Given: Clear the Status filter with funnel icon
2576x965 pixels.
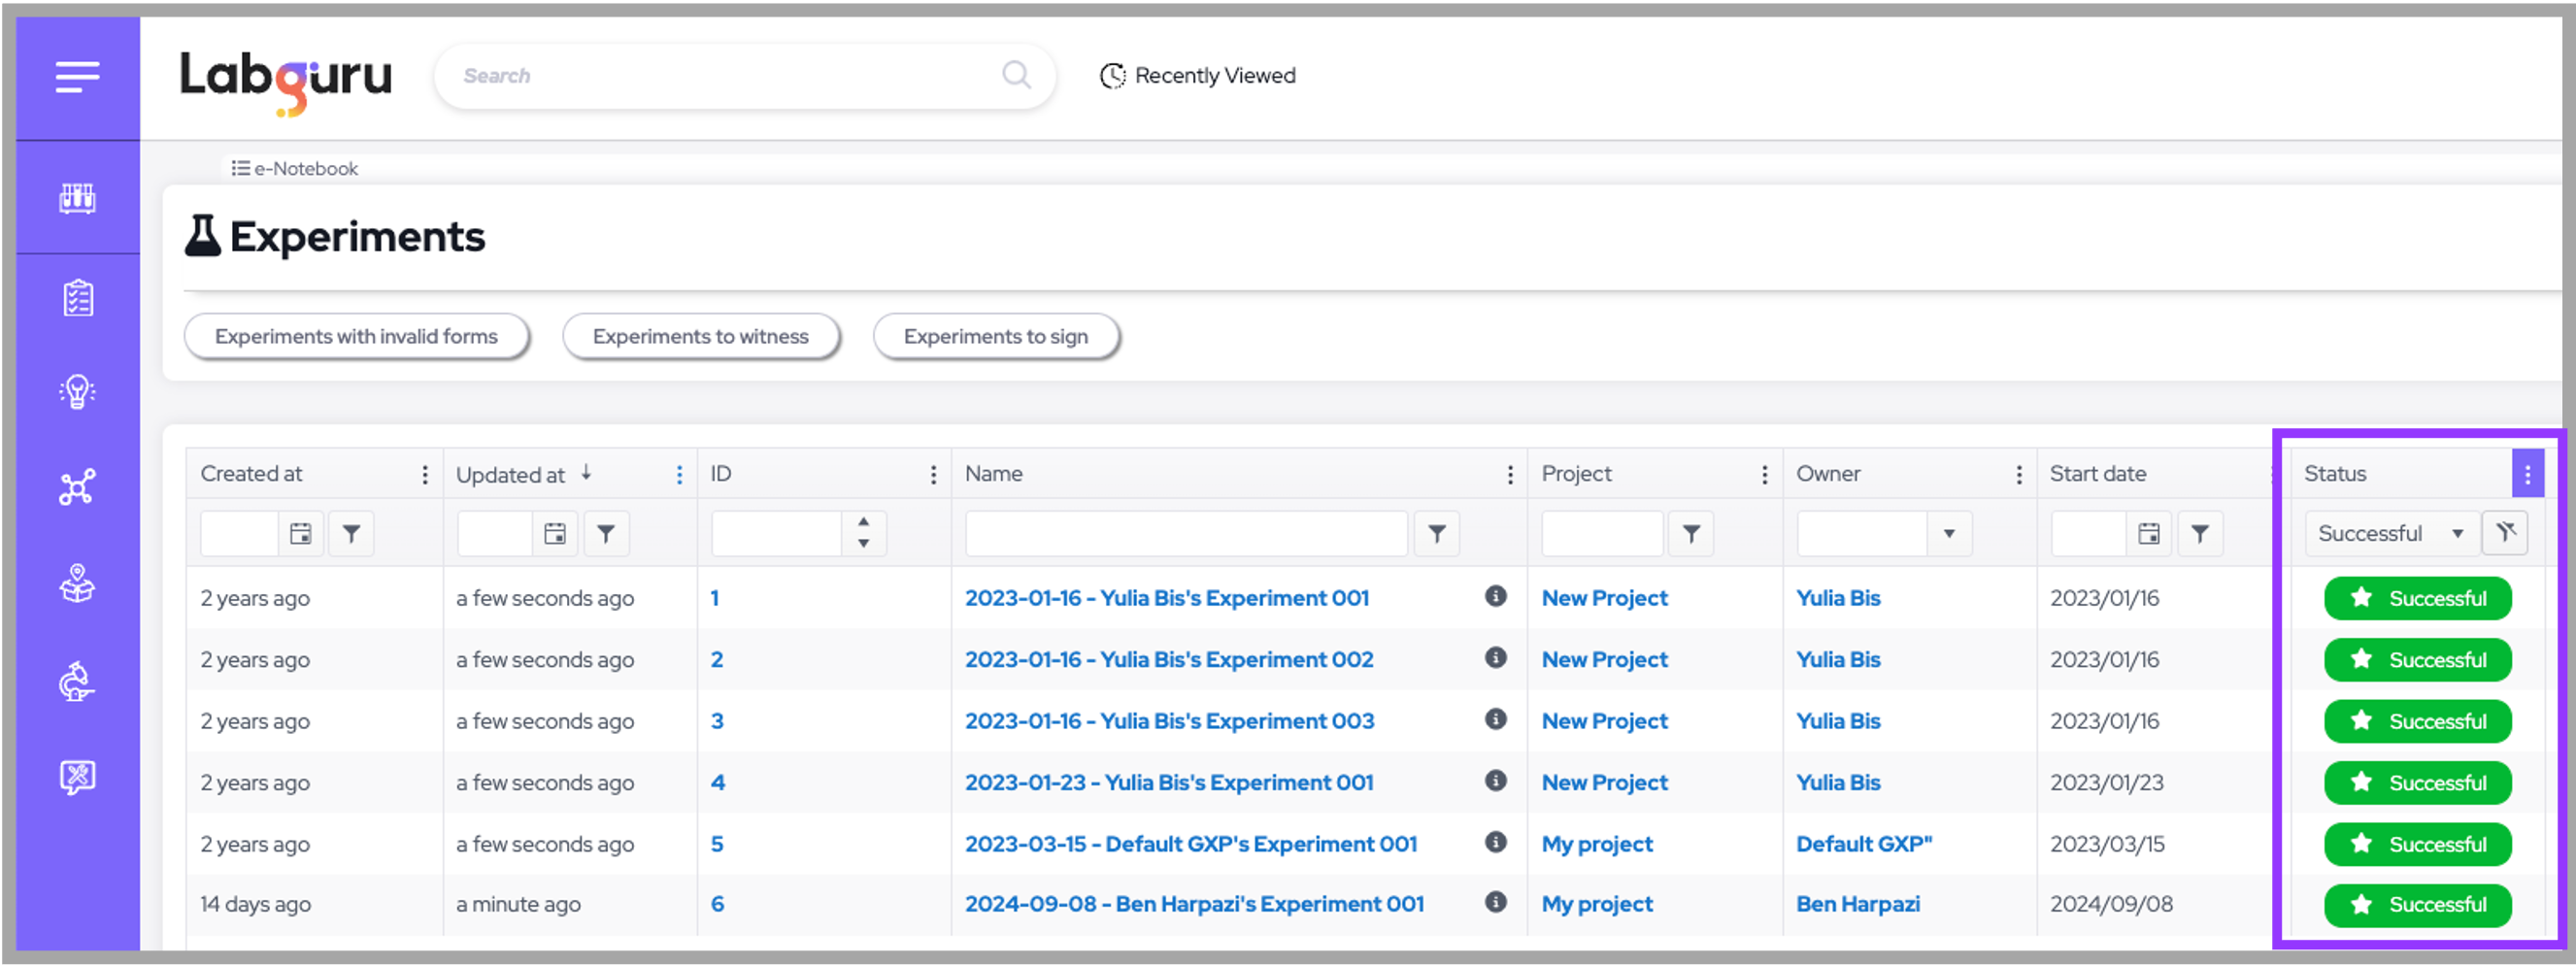Looking at the screenshot, I should 2505,533.
